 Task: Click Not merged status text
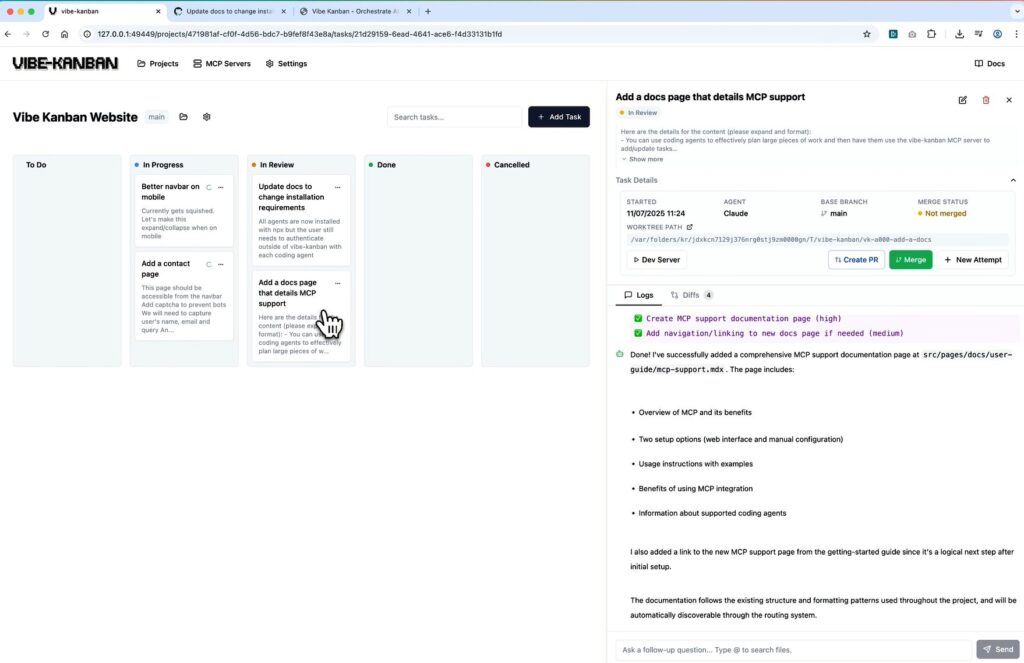pos(945,214)
